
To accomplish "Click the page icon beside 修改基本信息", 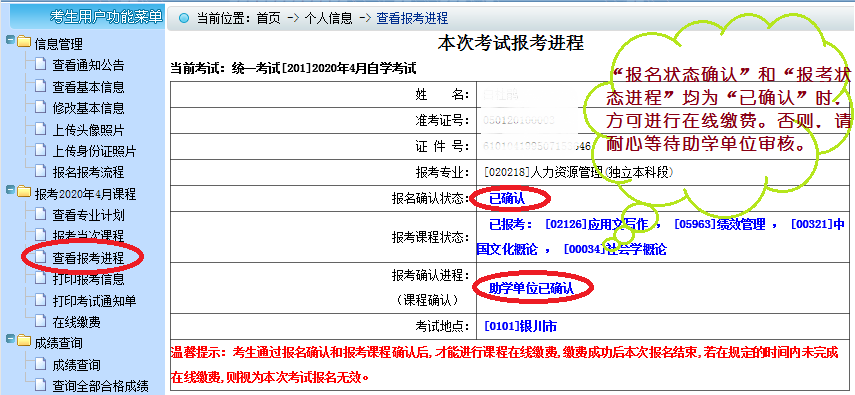I will point(40,107).
